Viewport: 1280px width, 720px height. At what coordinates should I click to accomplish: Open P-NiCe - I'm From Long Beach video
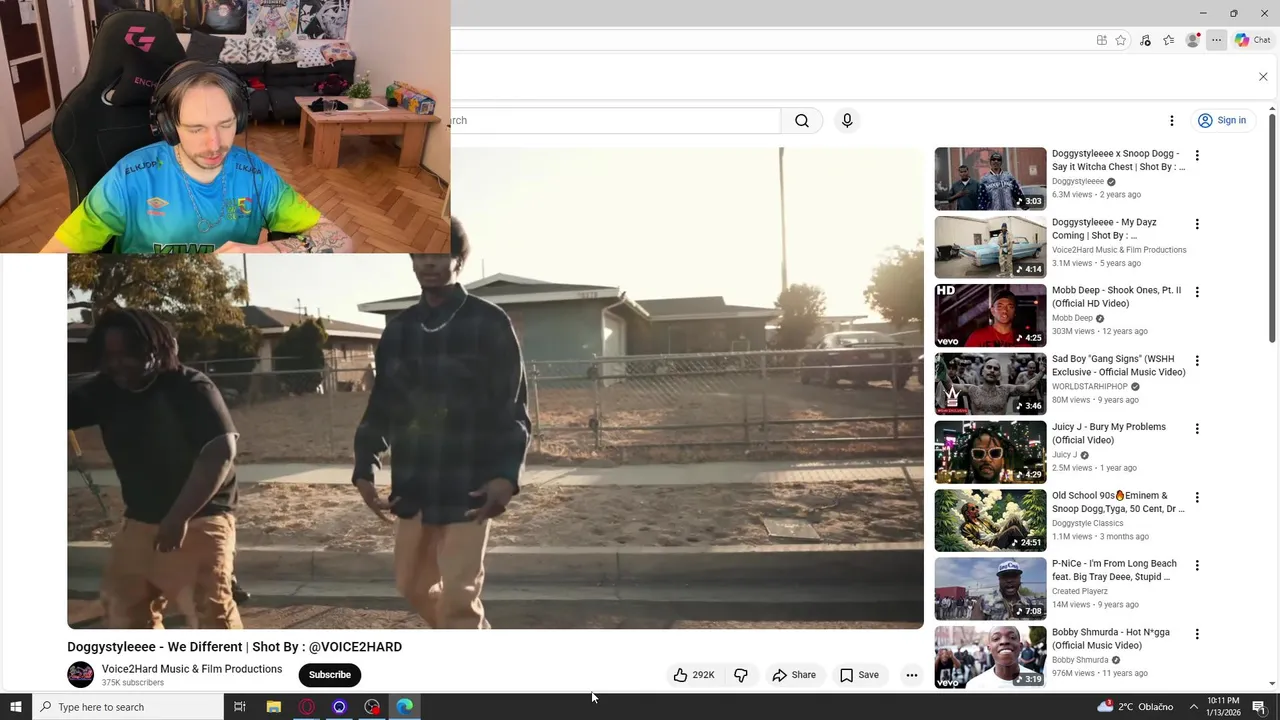1114,570
